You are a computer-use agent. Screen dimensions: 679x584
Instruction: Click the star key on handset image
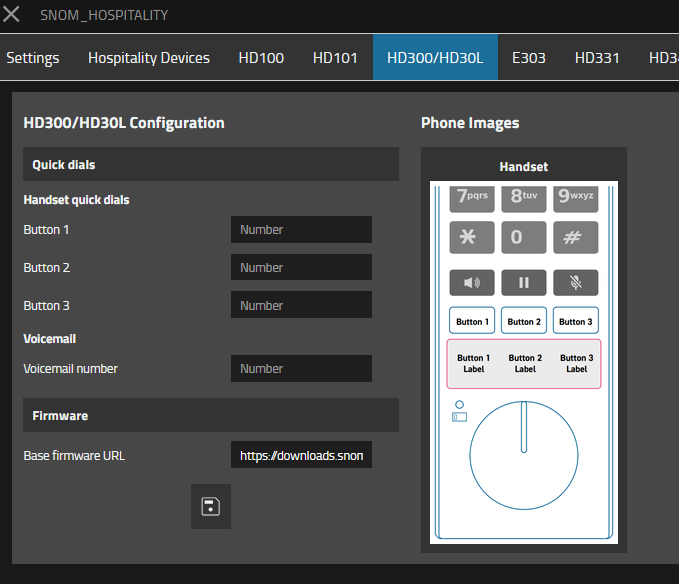(472, 237)
